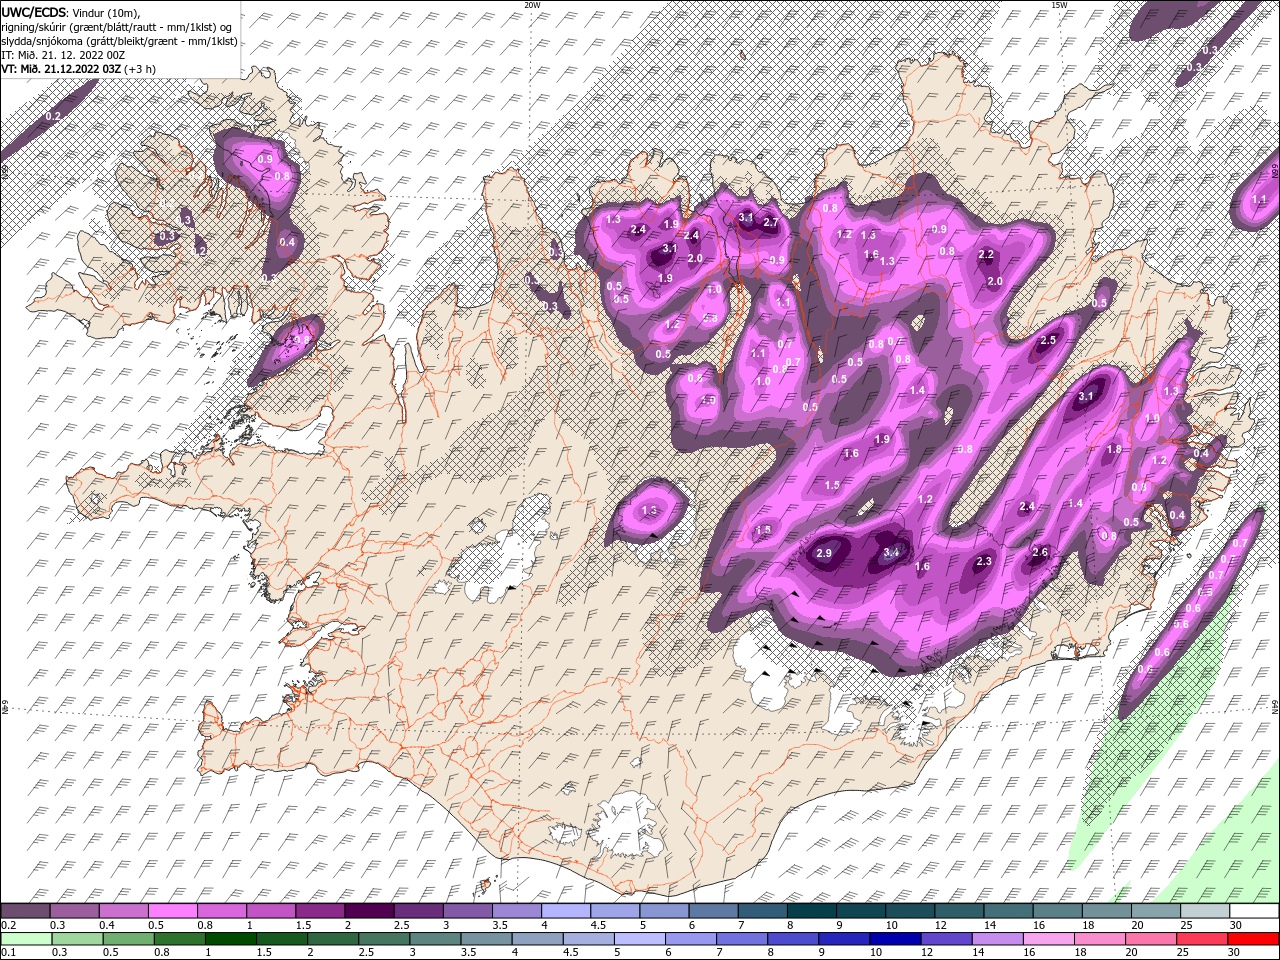
Task: Click the 2.9 snowfall value on the map
Action: (x=824, y=554)
